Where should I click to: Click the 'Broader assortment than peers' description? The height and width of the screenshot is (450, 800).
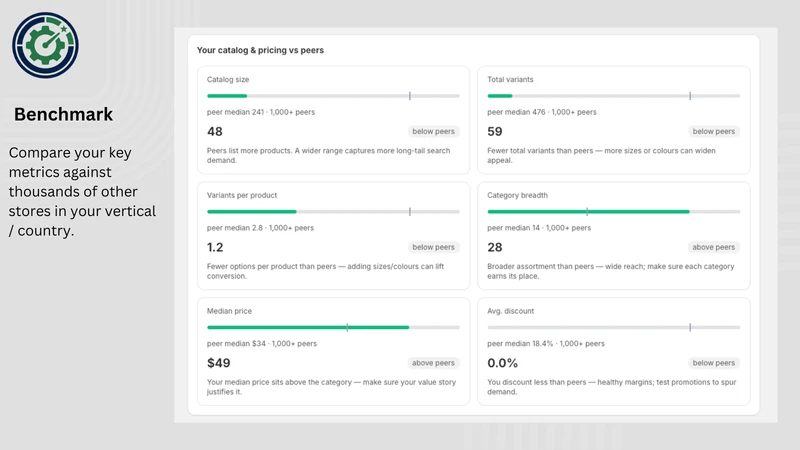pyautogui.click(x=611, y=271)
